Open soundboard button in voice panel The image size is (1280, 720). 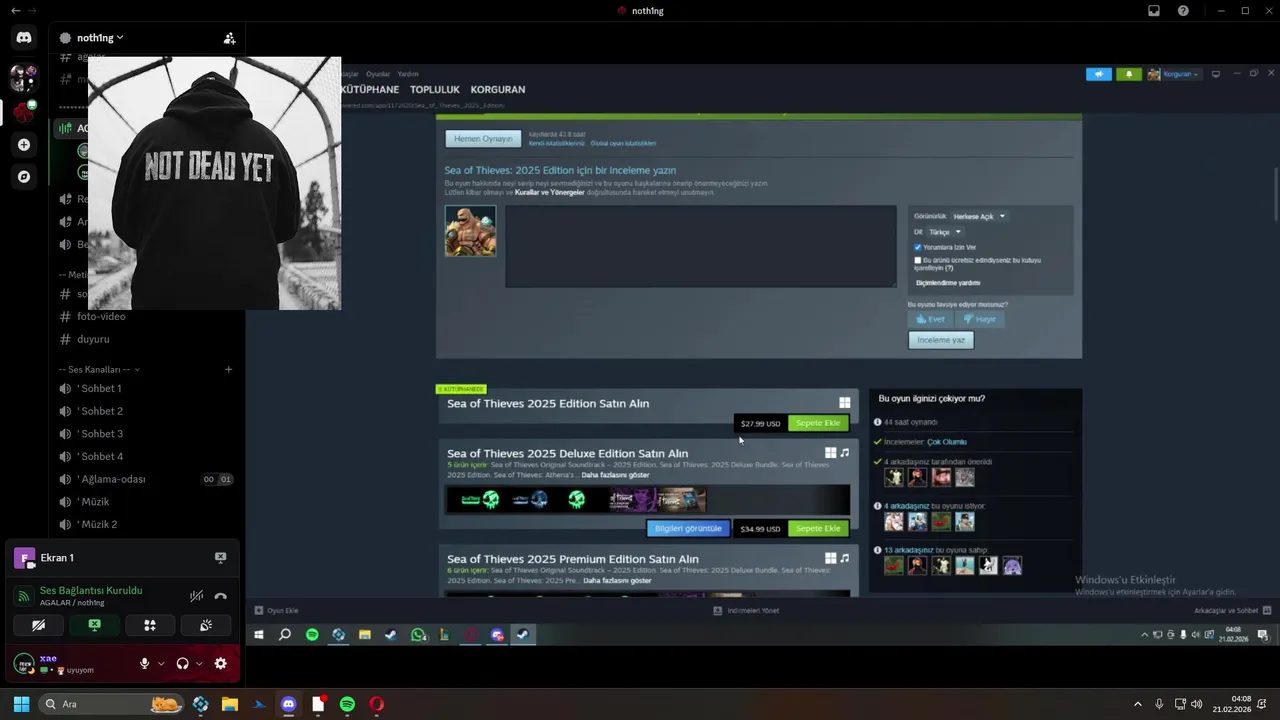click(x=206, y=626)
